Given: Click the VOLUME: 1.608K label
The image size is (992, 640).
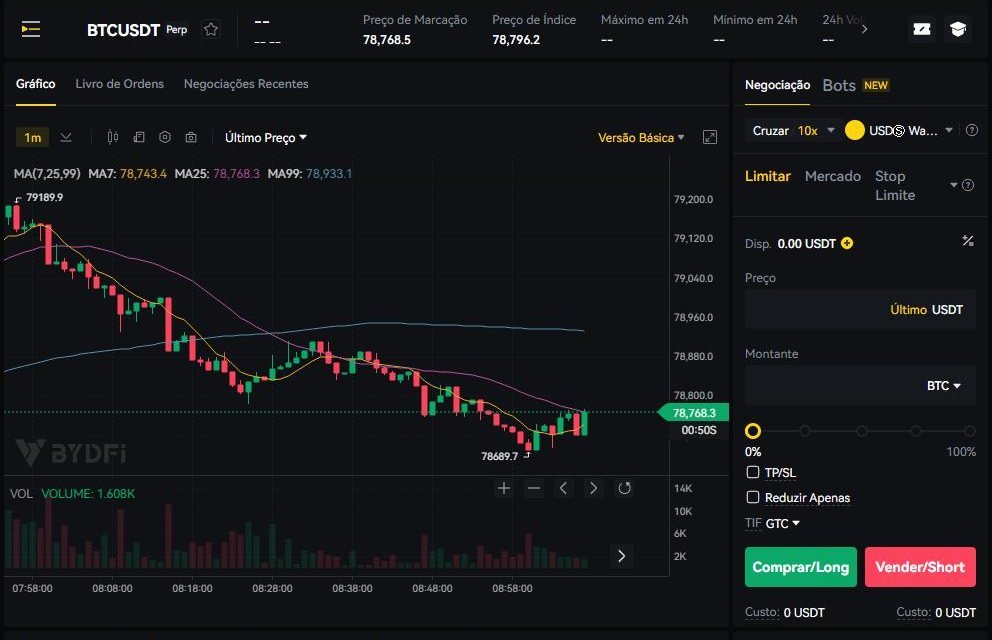Looking at the screenshot, I should point(88,493).
